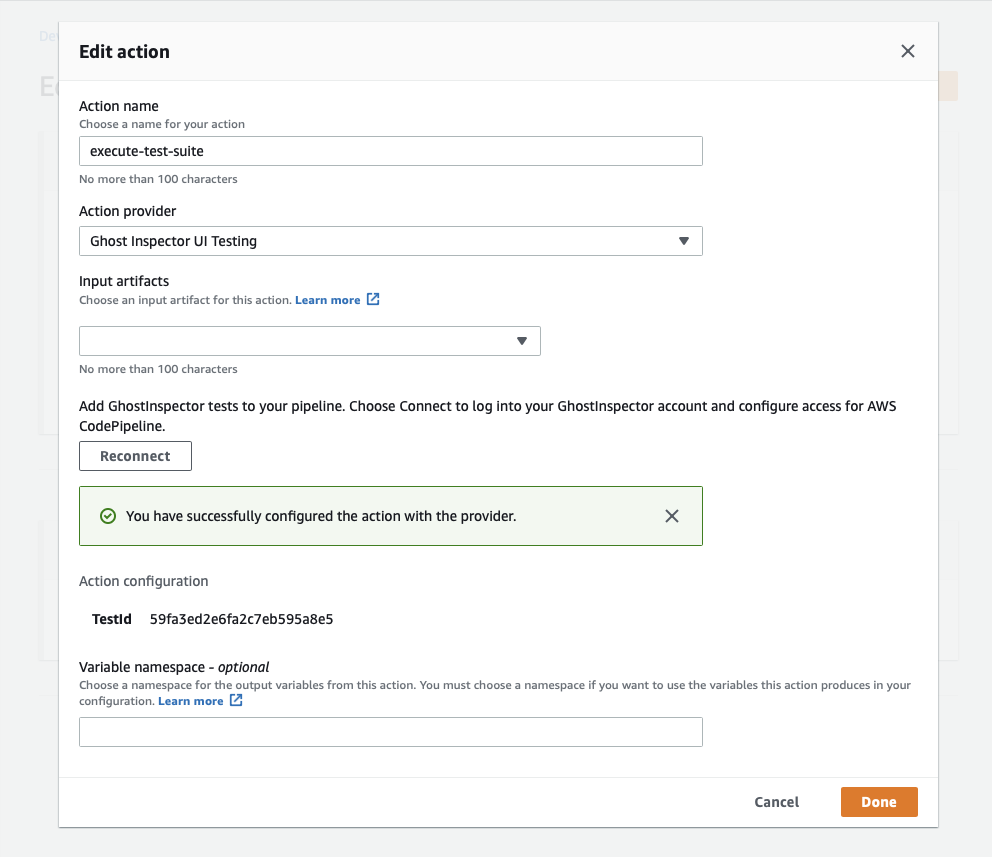Click the Action configuration heading
Screen dimensions: 992x857
click(143, 581)
